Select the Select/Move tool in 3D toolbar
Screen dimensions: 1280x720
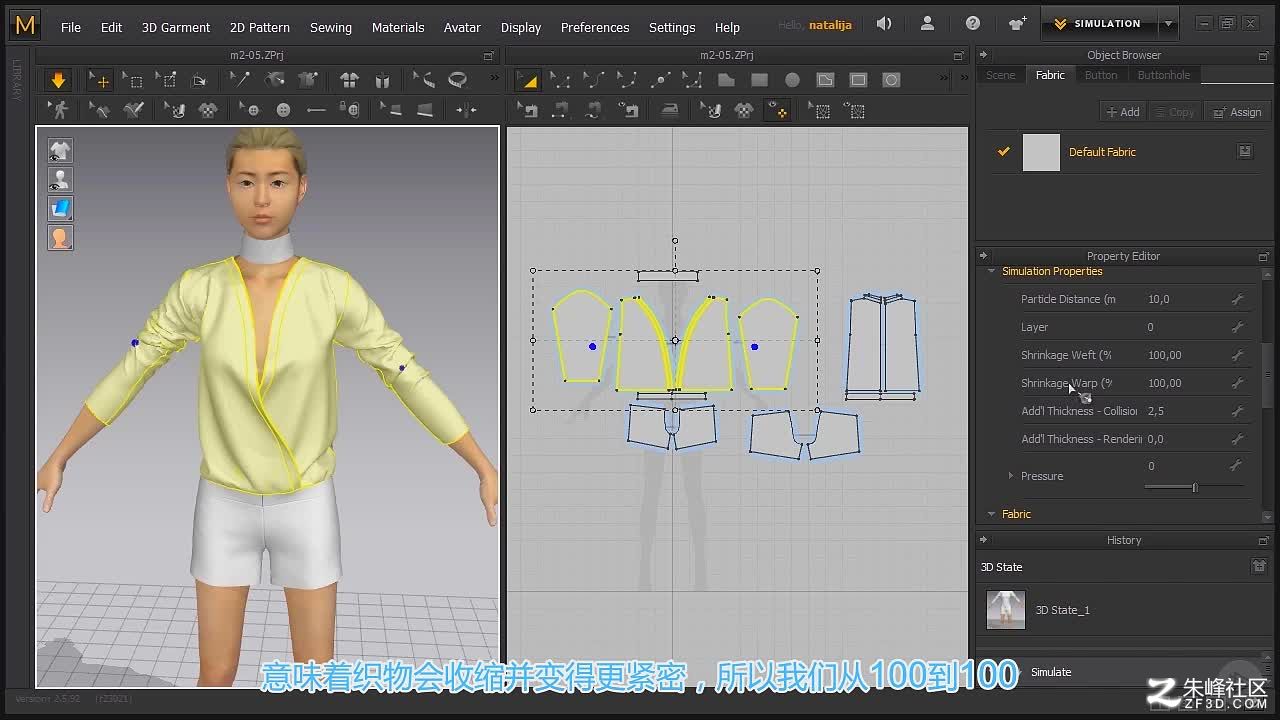coord(99,80)
